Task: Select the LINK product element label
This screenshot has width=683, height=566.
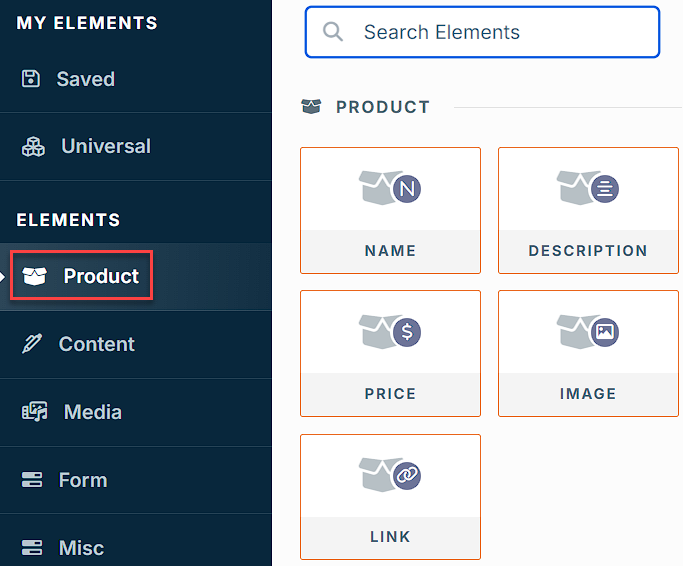Action: pyautogui.click(x=390, y=537)
